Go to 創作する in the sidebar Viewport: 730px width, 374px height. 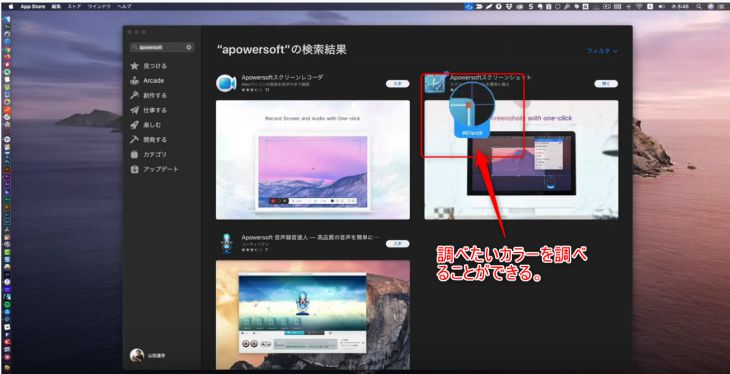[149, 95]
